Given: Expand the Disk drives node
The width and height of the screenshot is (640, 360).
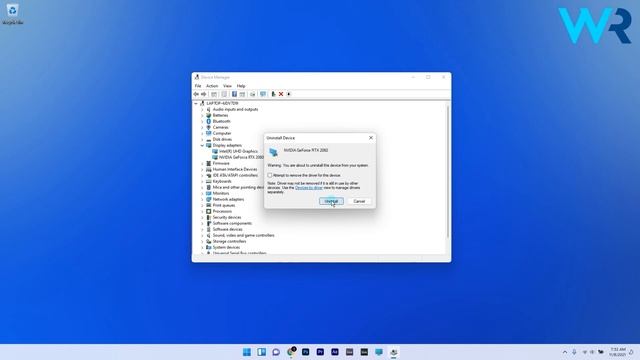Looking at the screenshot, I should [x=202, y=139].
